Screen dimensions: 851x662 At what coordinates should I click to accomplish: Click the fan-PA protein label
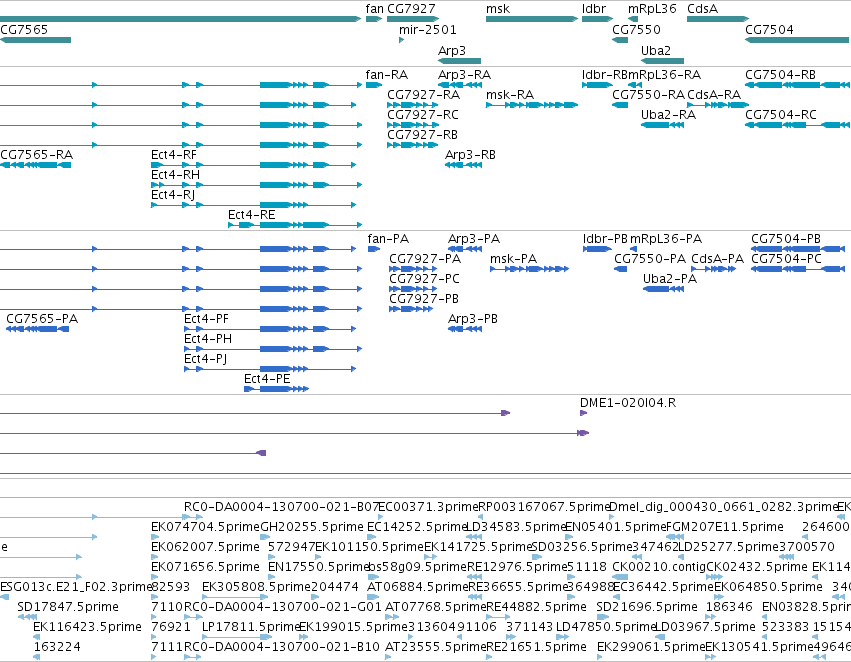(388, 239)
